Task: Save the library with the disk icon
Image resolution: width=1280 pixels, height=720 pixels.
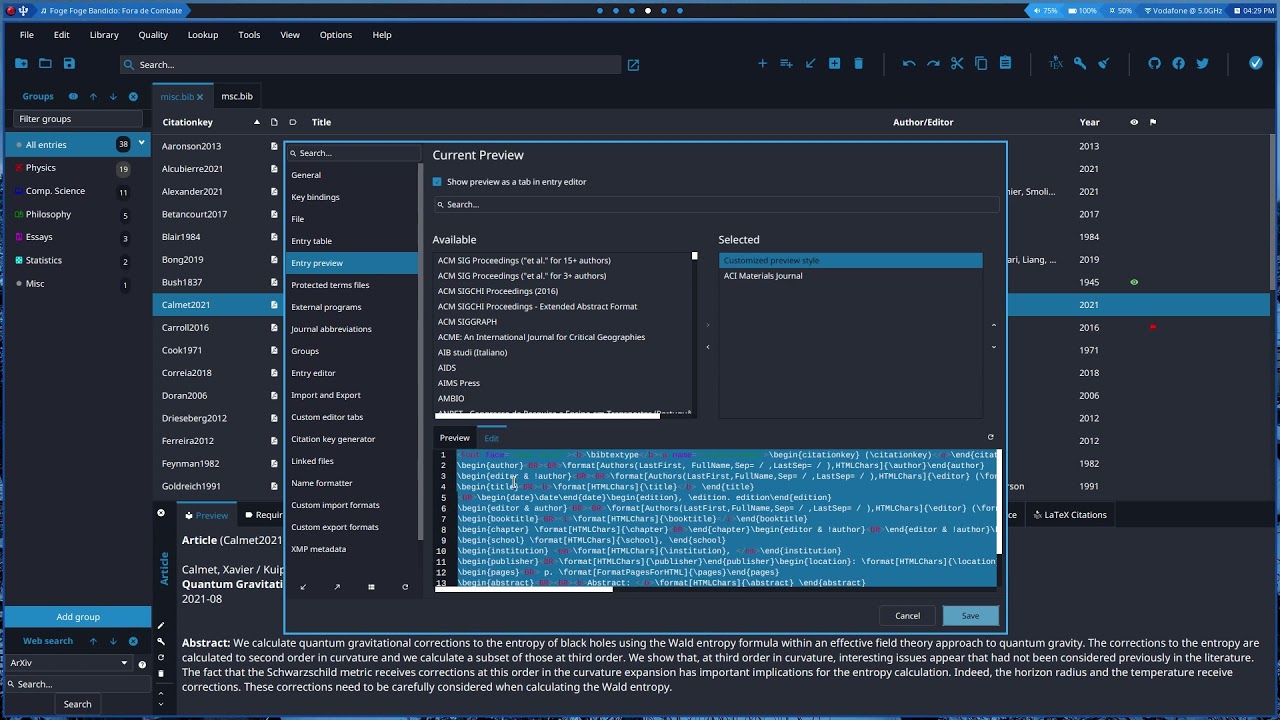Action: tap(69, 64)
